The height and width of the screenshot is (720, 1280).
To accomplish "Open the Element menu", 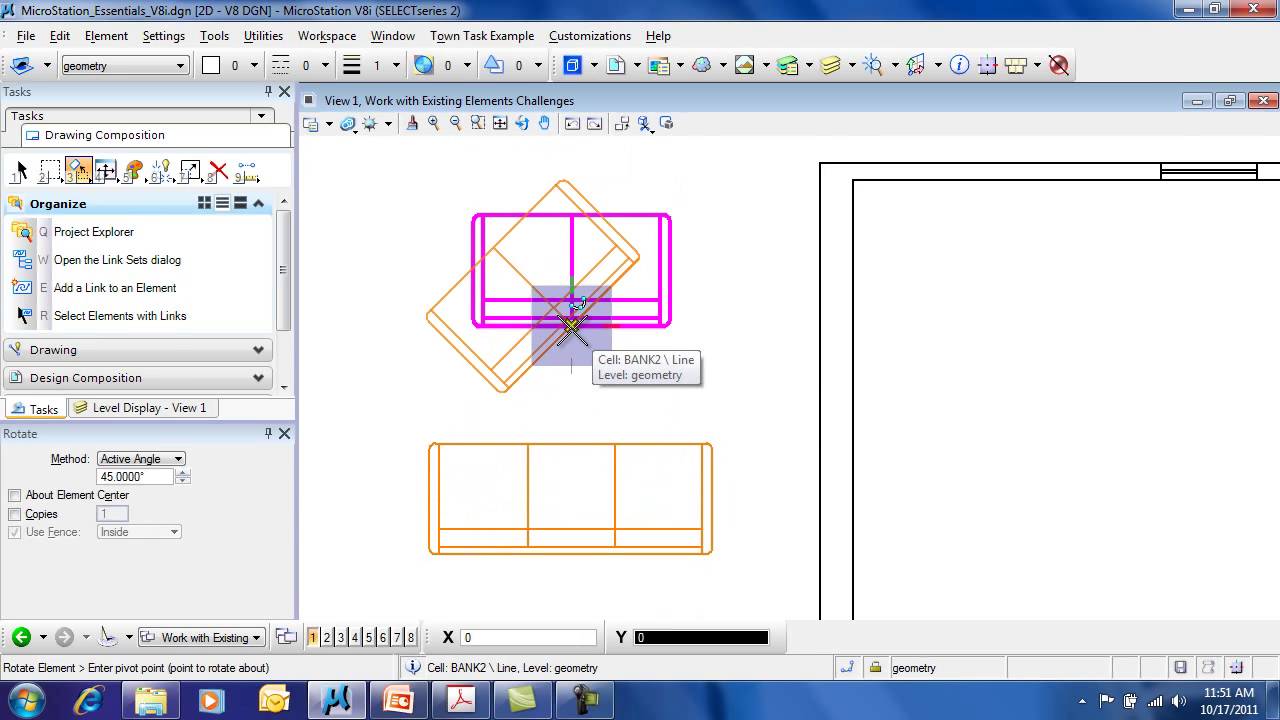I will [x=106, y=35].
